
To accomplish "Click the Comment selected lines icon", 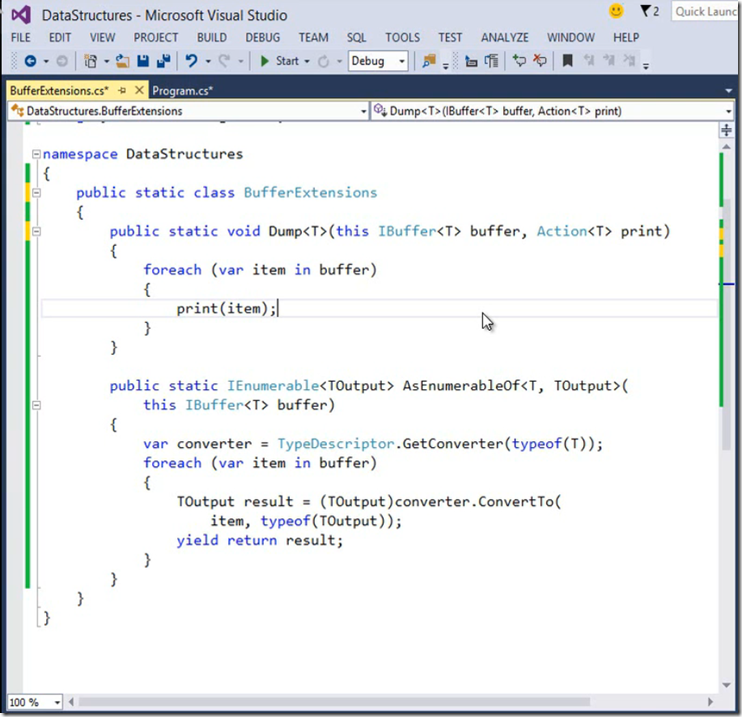I will point(519,61).
